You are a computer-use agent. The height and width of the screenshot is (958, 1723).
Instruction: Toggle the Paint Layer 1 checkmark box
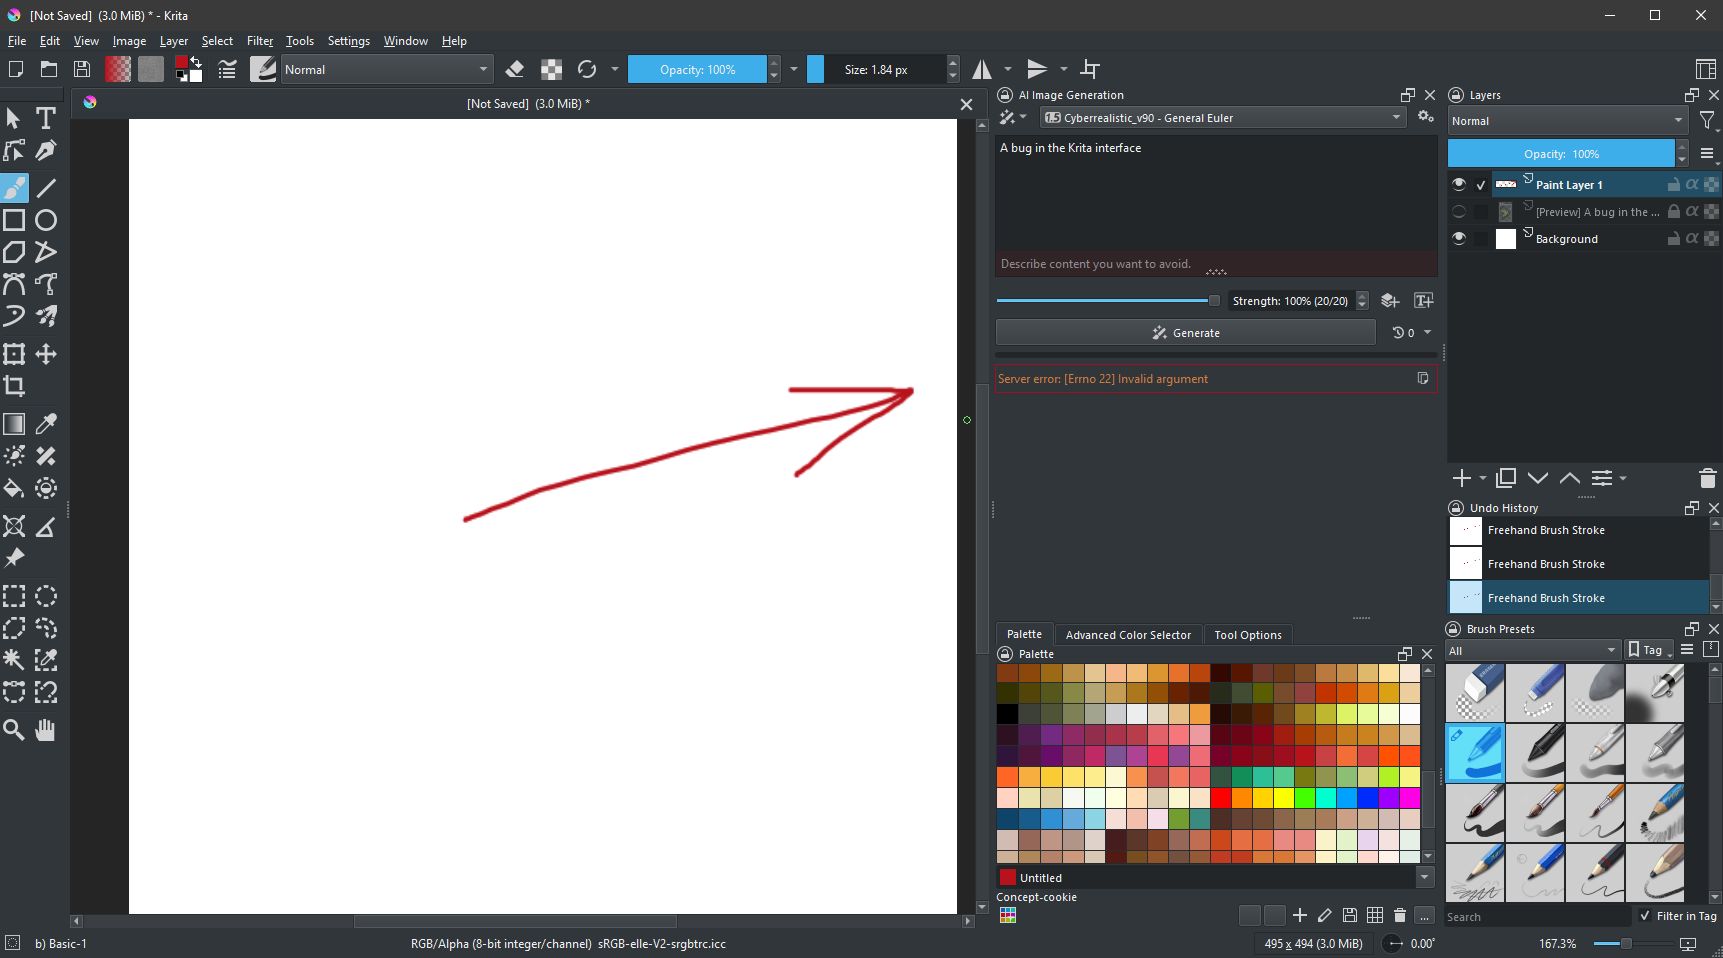1481,185
